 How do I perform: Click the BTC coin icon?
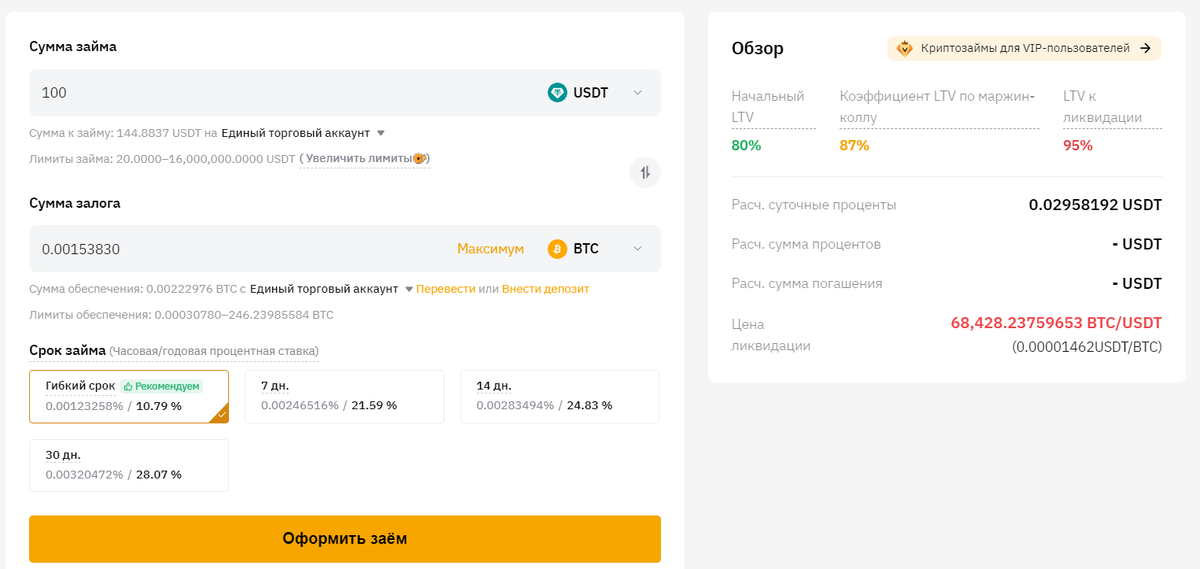pos(557,249)
